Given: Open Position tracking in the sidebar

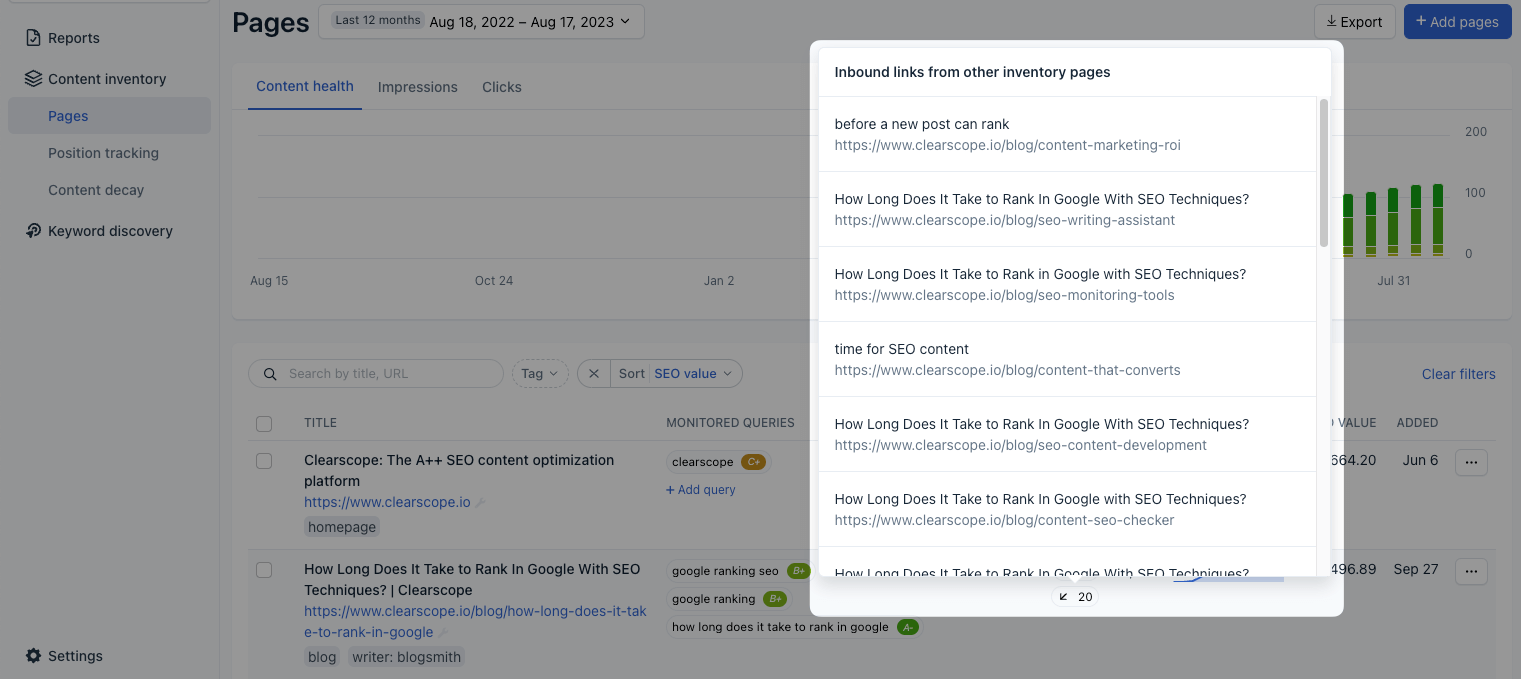Looking at the screenshot, I should pyautogui.click(x=103, y=153).
